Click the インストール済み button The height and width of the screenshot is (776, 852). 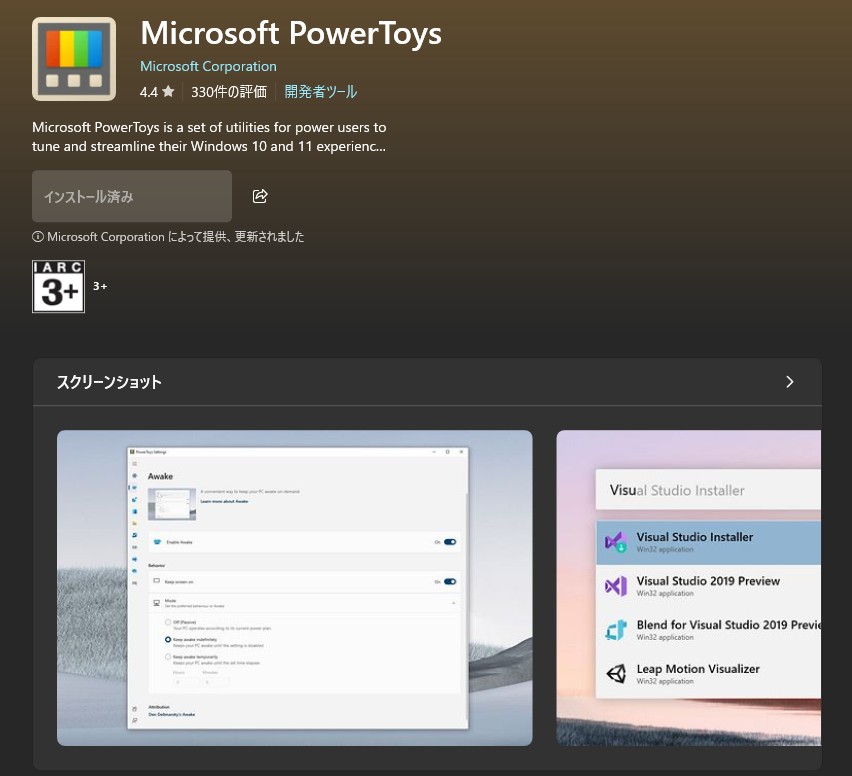click(132, 196)
